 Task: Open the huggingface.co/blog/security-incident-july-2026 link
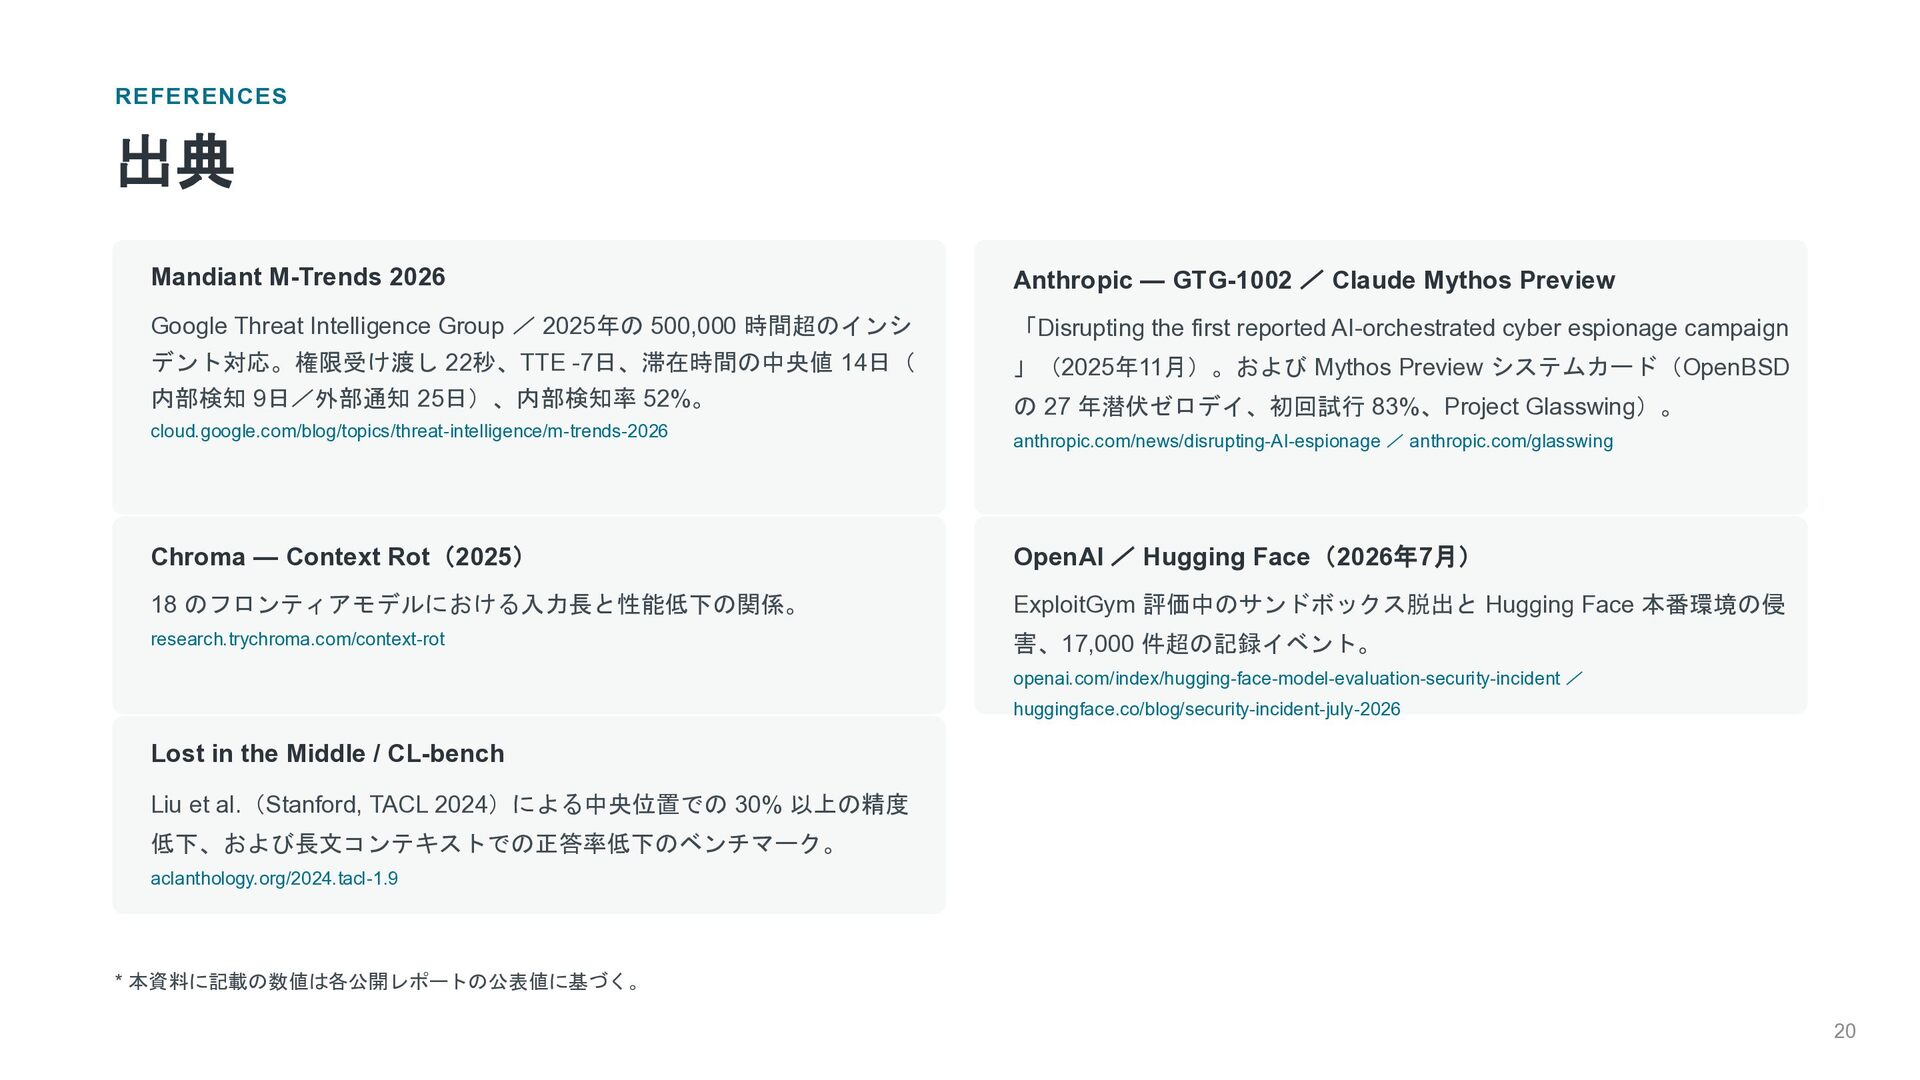coord(1206,709)
